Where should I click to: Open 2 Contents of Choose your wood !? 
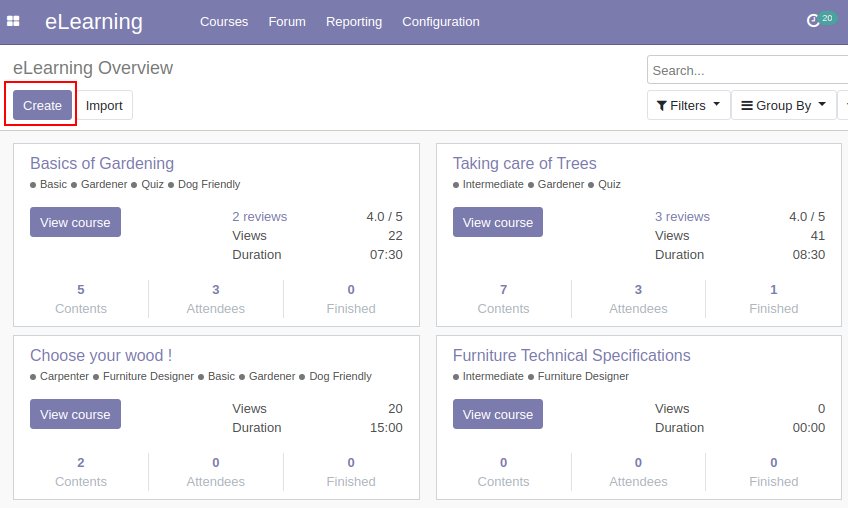[81, 472]
